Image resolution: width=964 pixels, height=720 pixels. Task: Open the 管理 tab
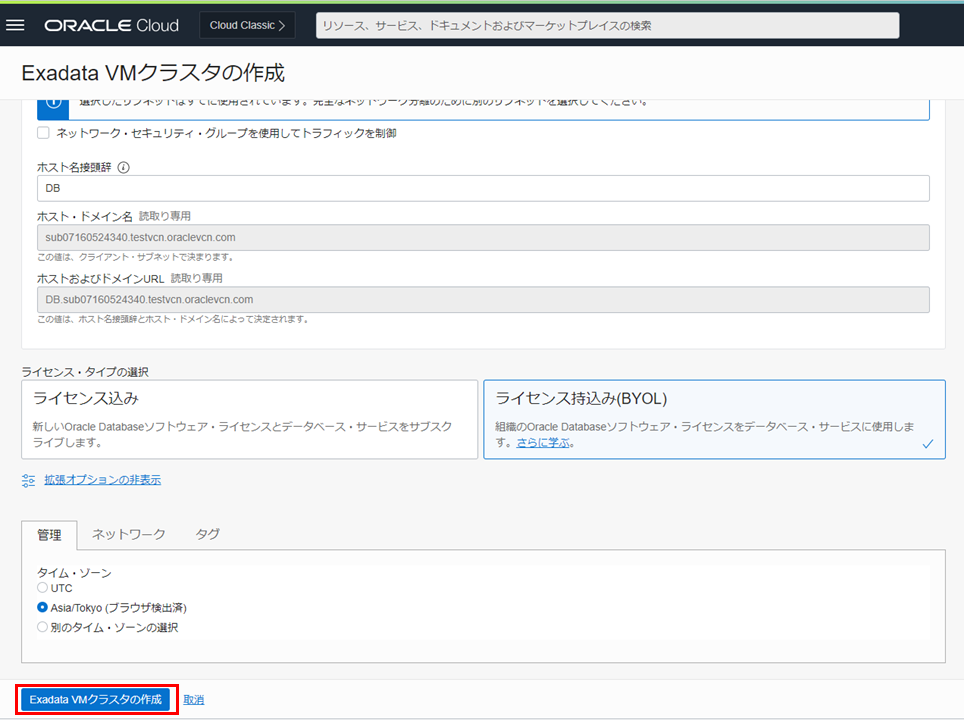(x=49, y=534)
